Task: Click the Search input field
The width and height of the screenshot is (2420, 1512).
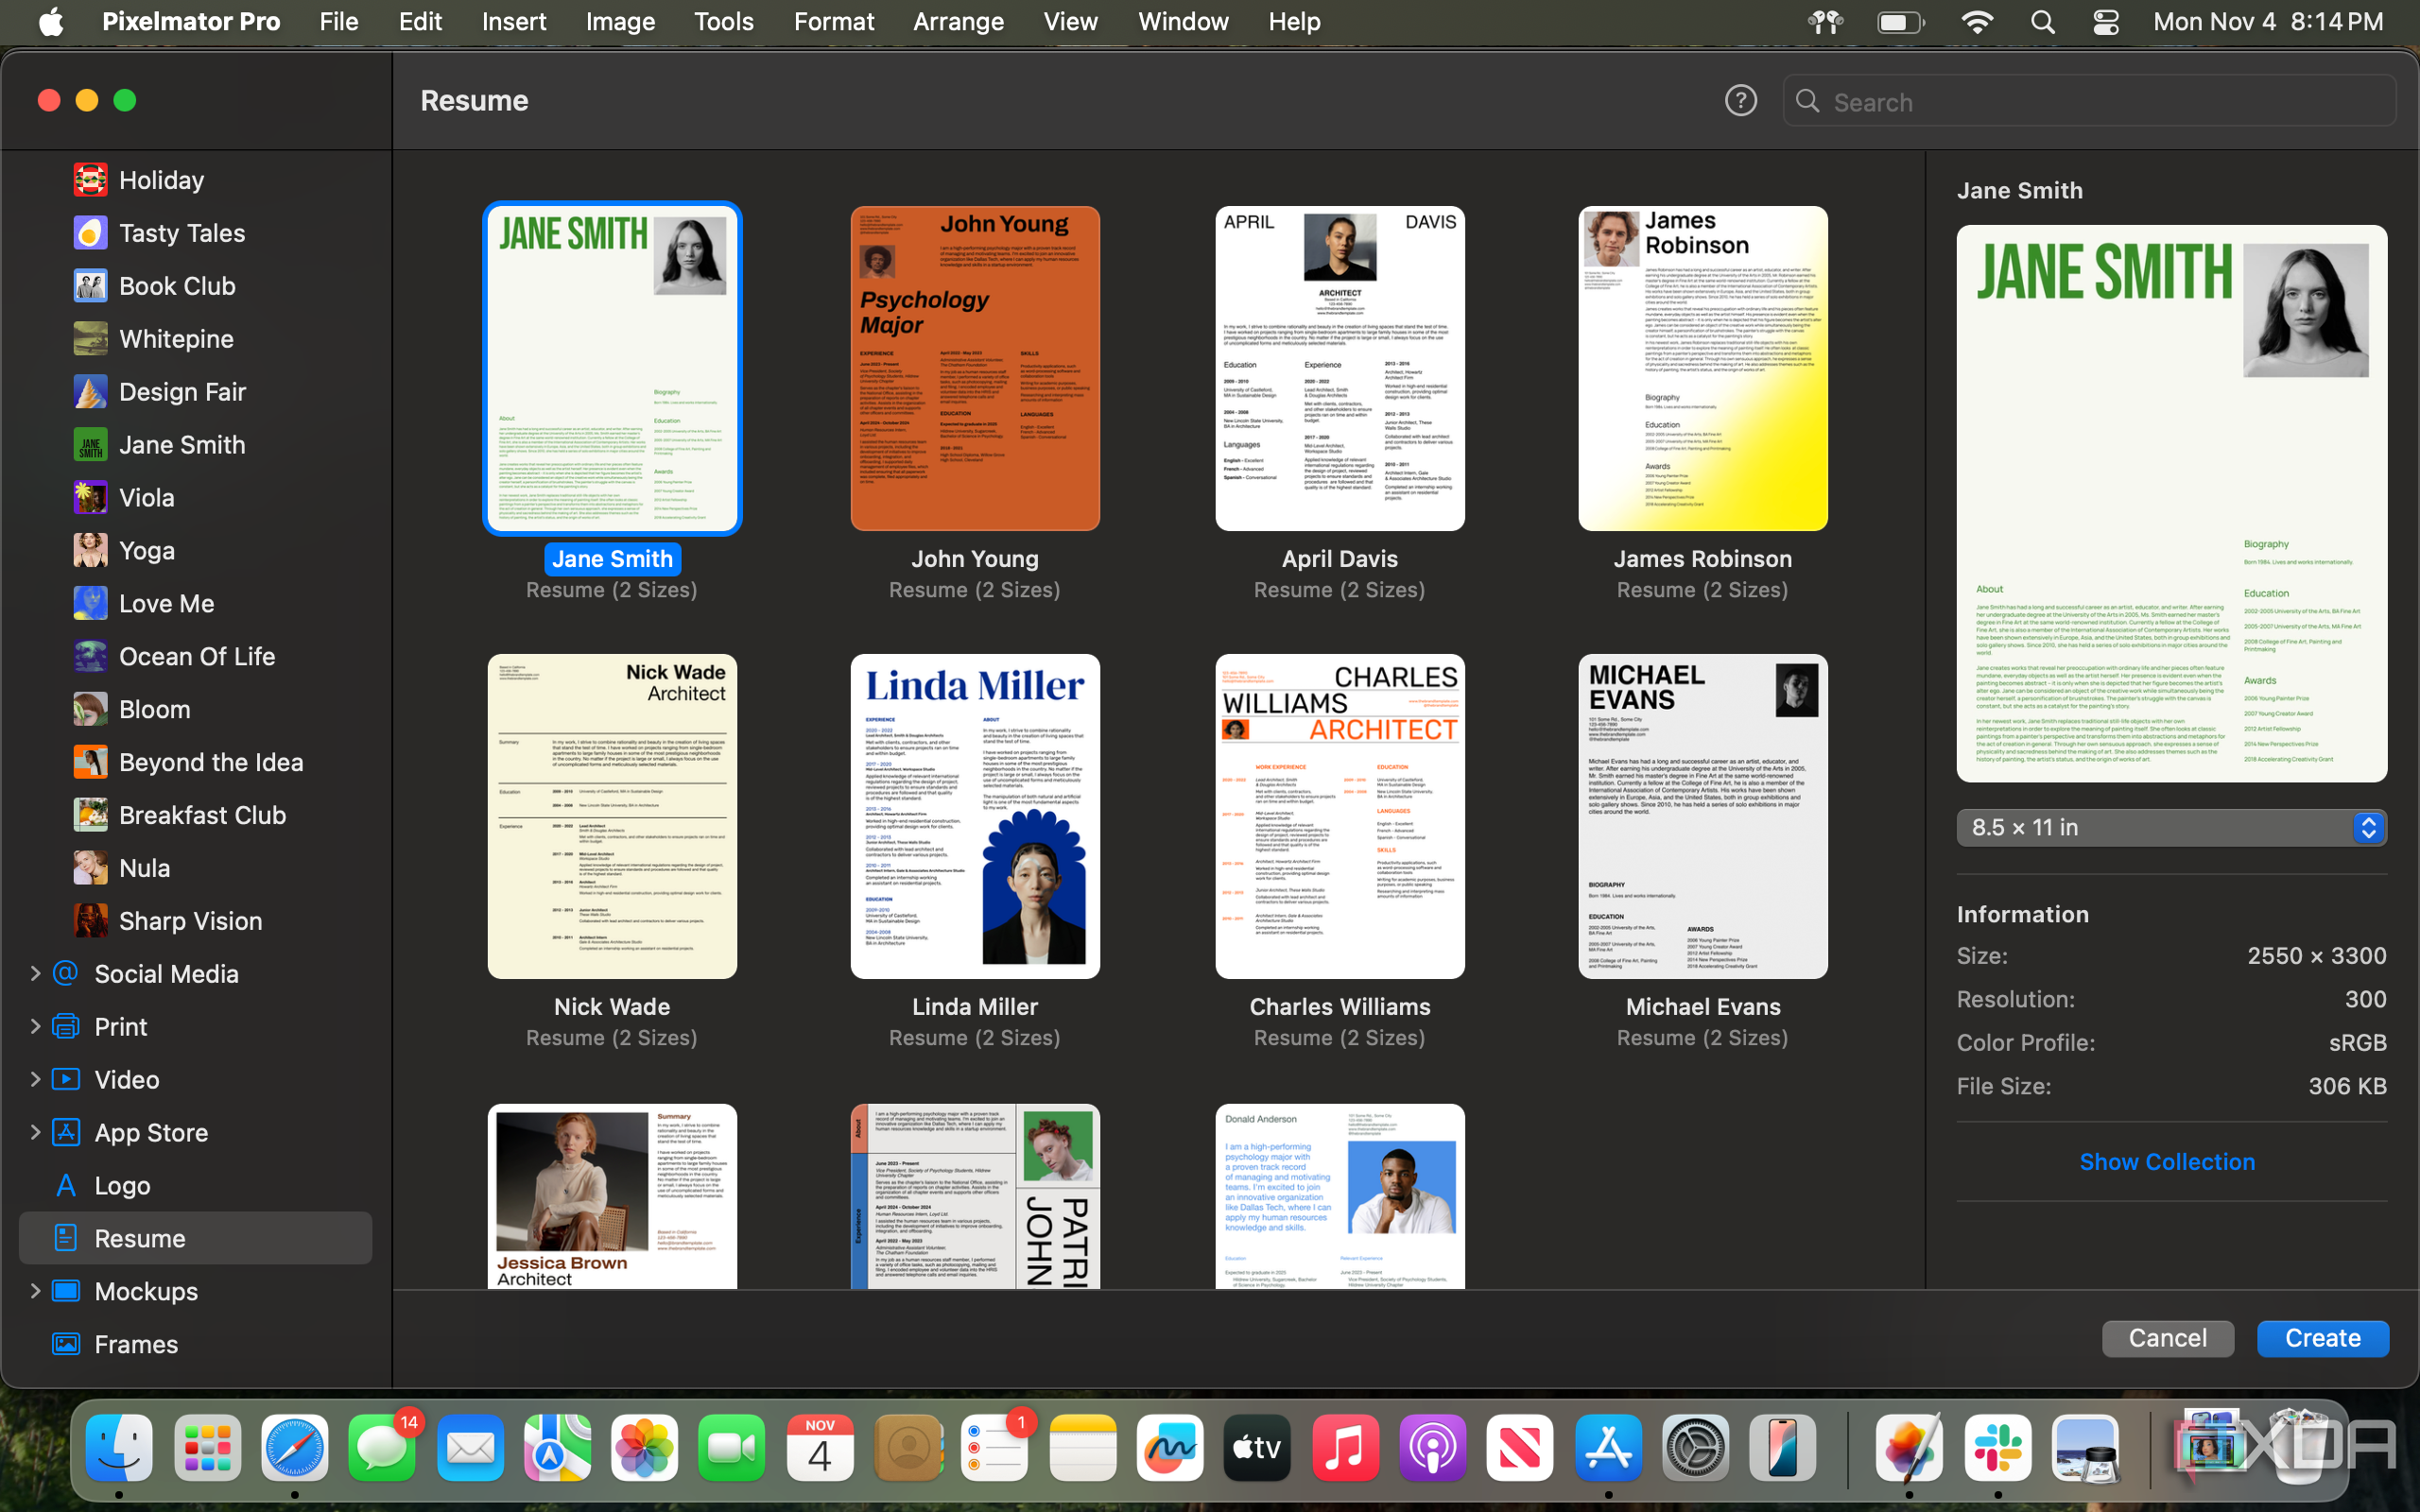Action: [2089, 101]
